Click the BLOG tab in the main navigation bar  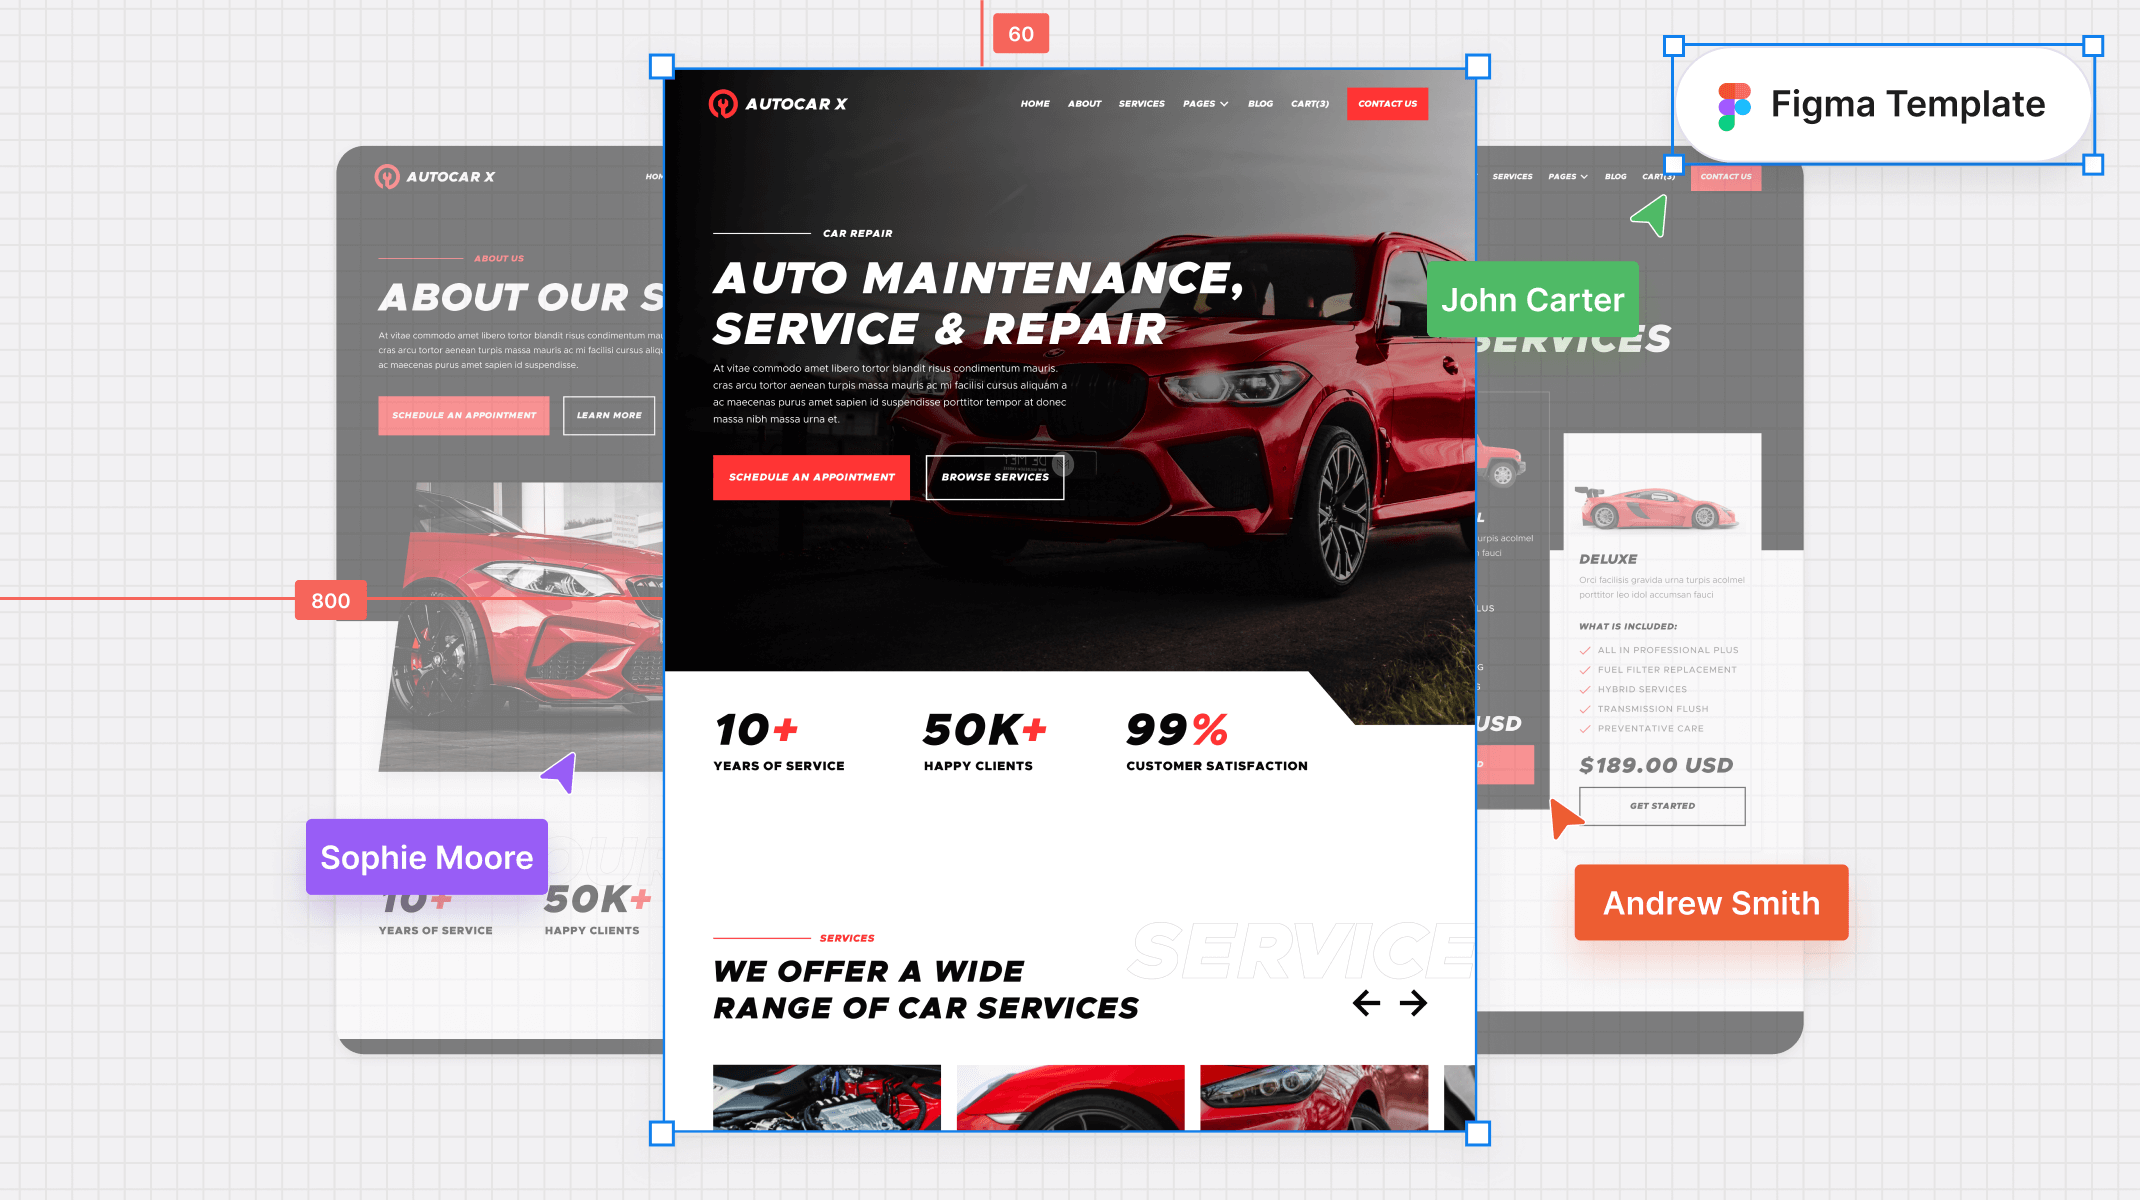point(1260,103)
